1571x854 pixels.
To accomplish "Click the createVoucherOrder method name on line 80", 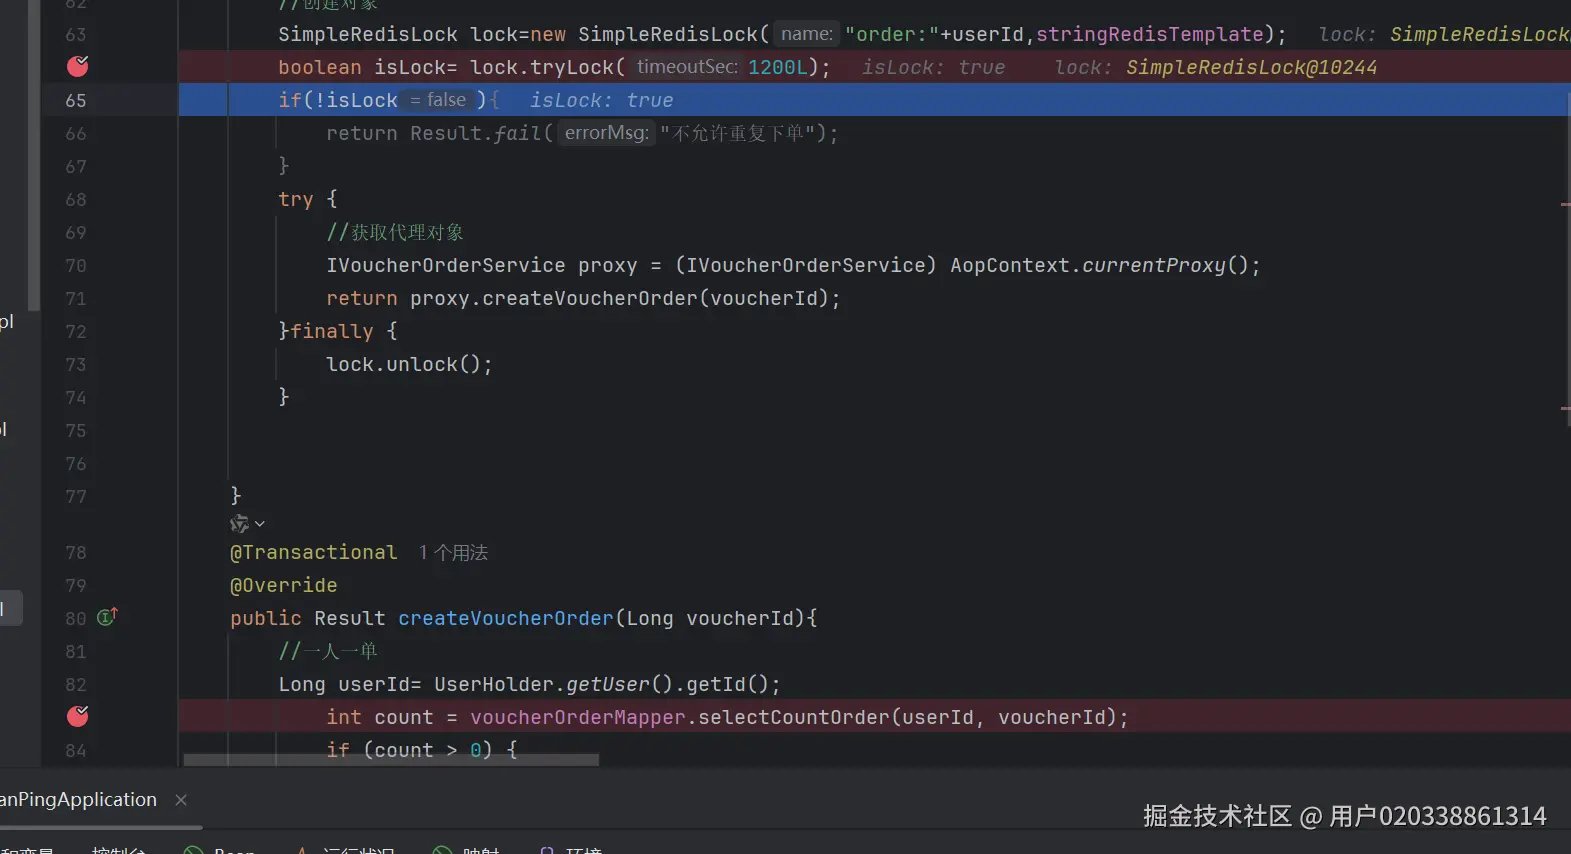I will 506,618.
